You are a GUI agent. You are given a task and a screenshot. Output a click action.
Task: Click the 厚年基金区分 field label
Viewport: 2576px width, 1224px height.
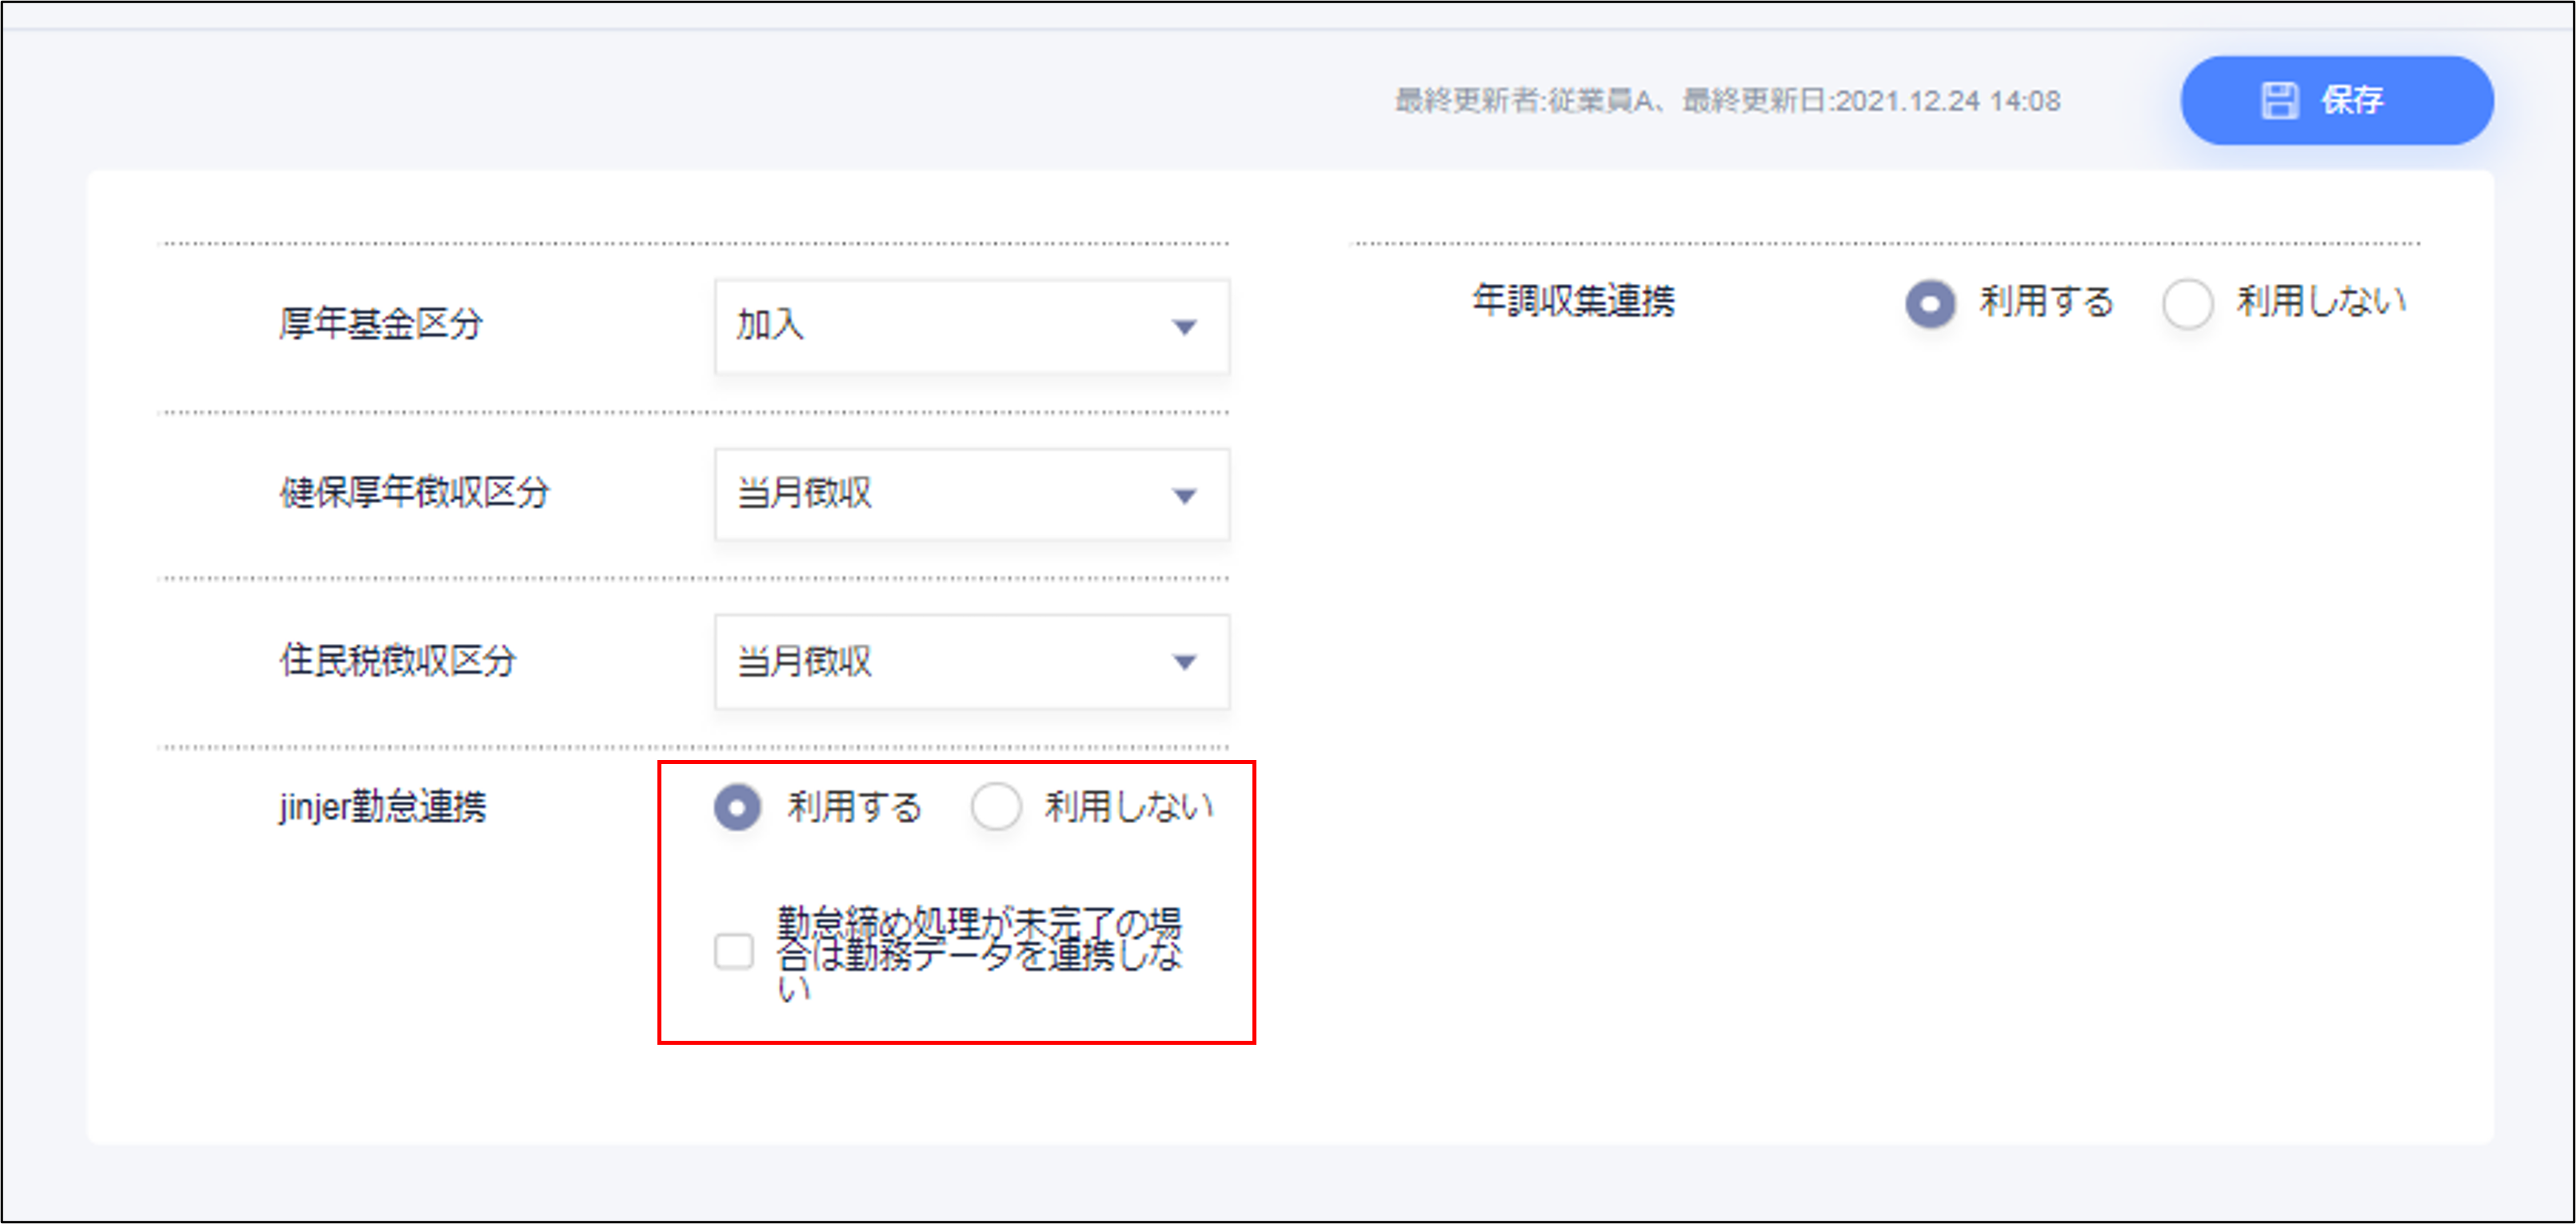click(381, 324)
